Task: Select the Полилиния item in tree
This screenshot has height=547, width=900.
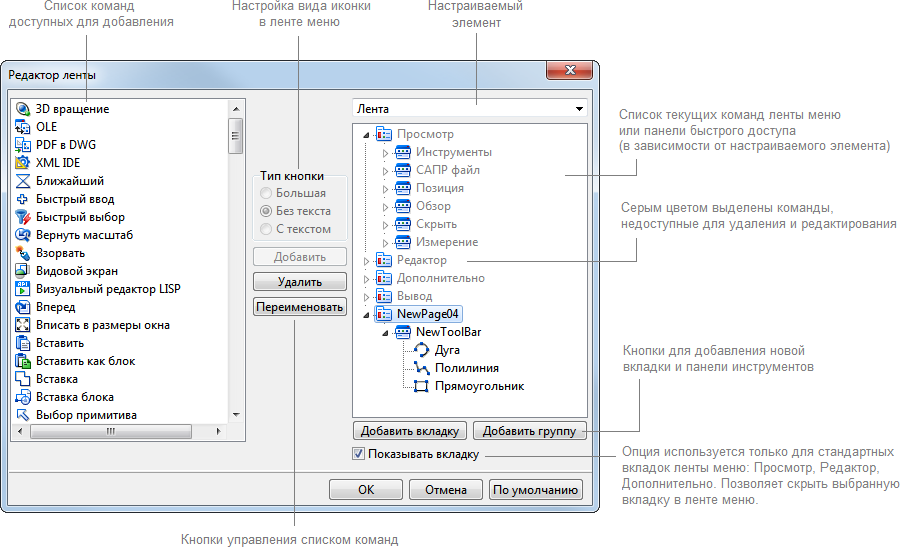Action: [466, 368]
